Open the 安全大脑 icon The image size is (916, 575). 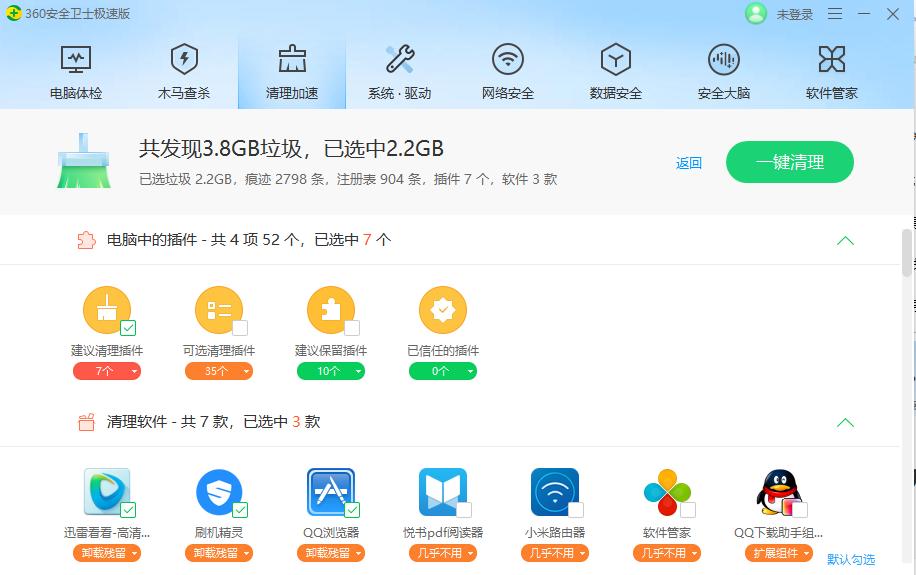coord(724,59)
